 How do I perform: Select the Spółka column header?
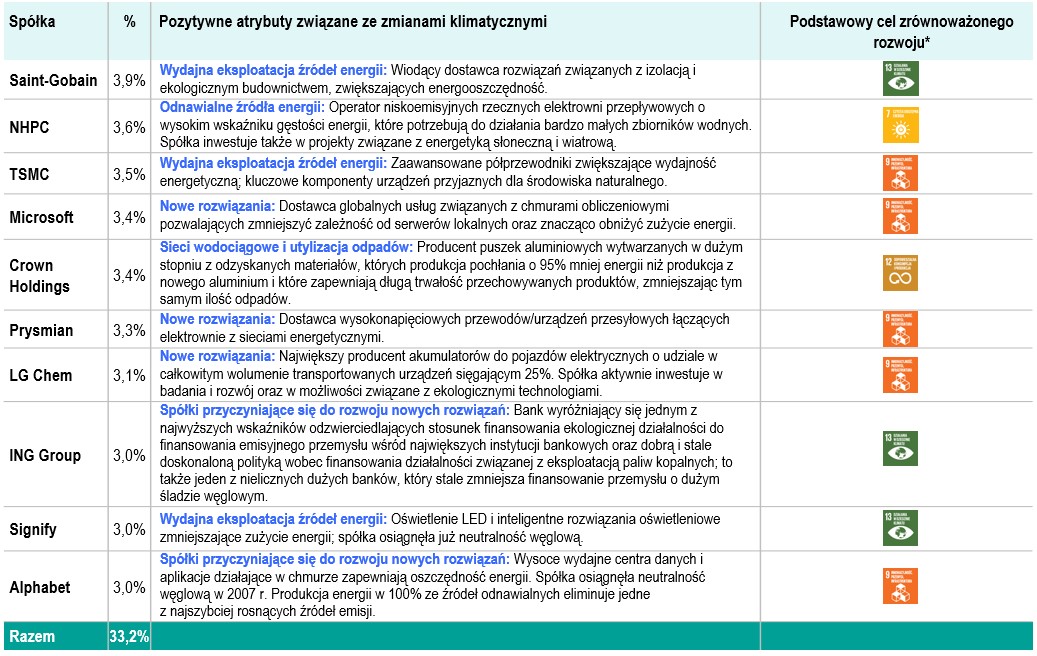click(32, 22)
